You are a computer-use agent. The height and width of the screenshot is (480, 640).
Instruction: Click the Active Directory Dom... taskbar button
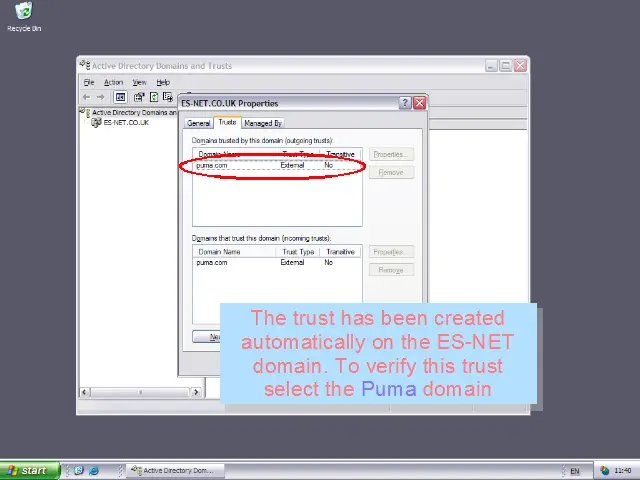176,471
